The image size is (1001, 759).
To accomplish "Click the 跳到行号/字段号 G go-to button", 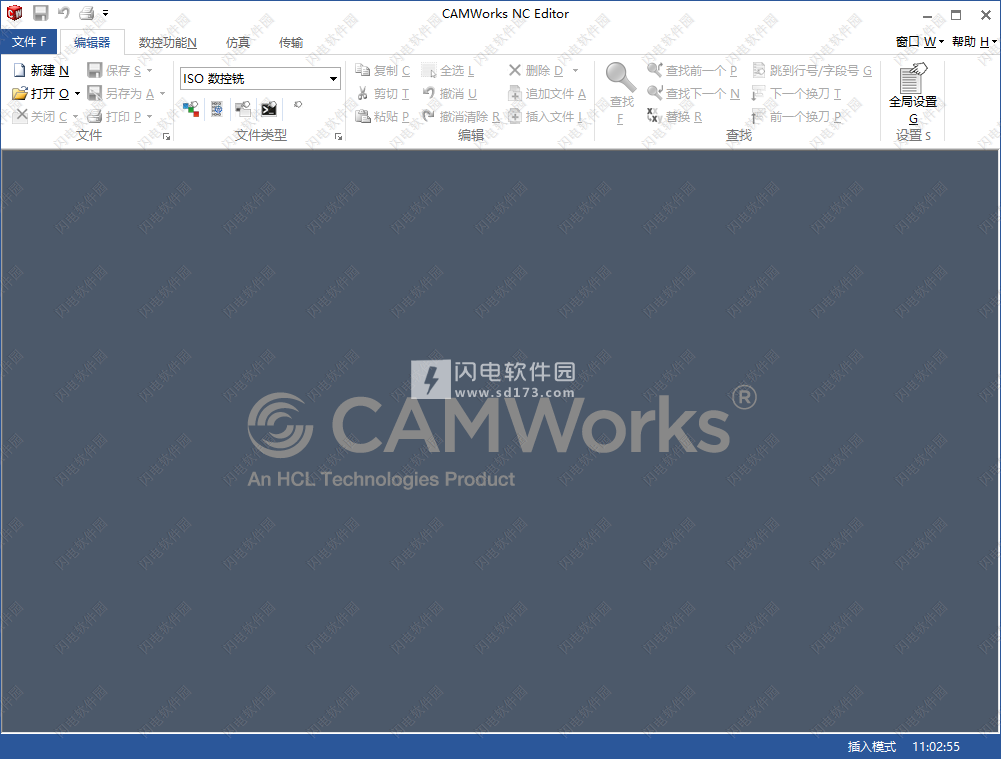I will [811, 71].
